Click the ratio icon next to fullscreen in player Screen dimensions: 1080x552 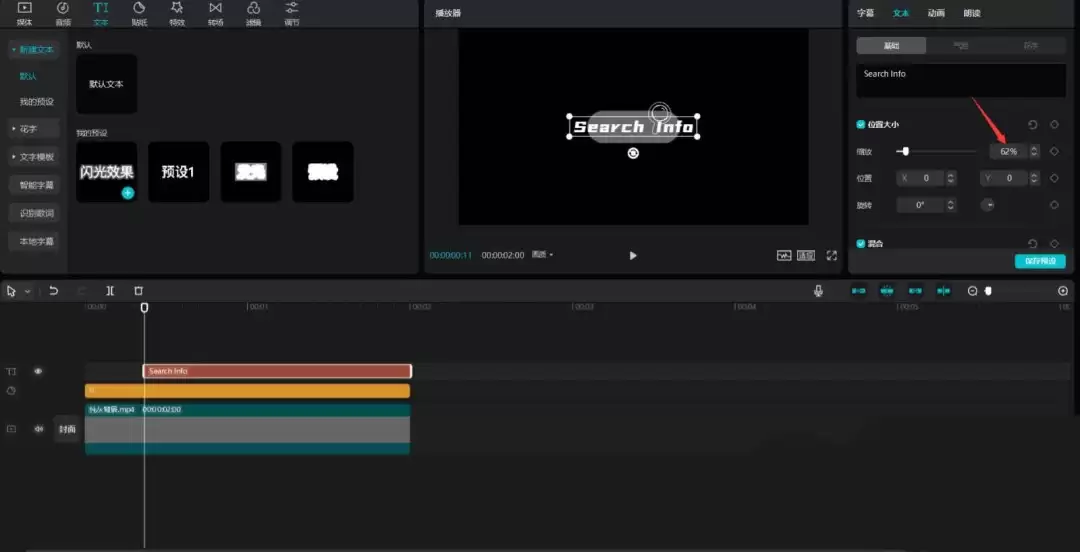point(806,255)
